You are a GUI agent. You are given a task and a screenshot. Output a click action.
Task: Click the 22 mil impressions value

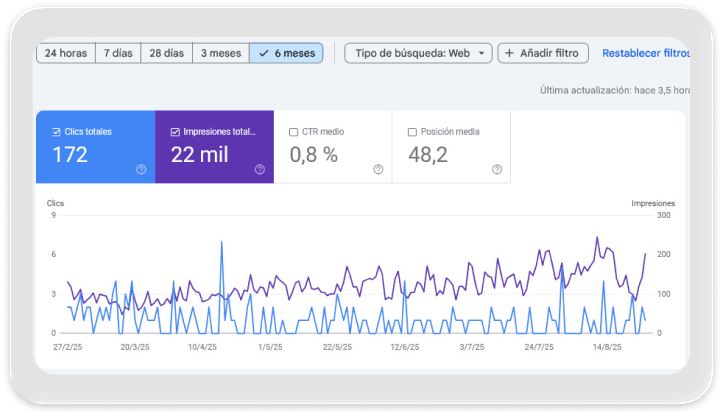tap(200, 155)
